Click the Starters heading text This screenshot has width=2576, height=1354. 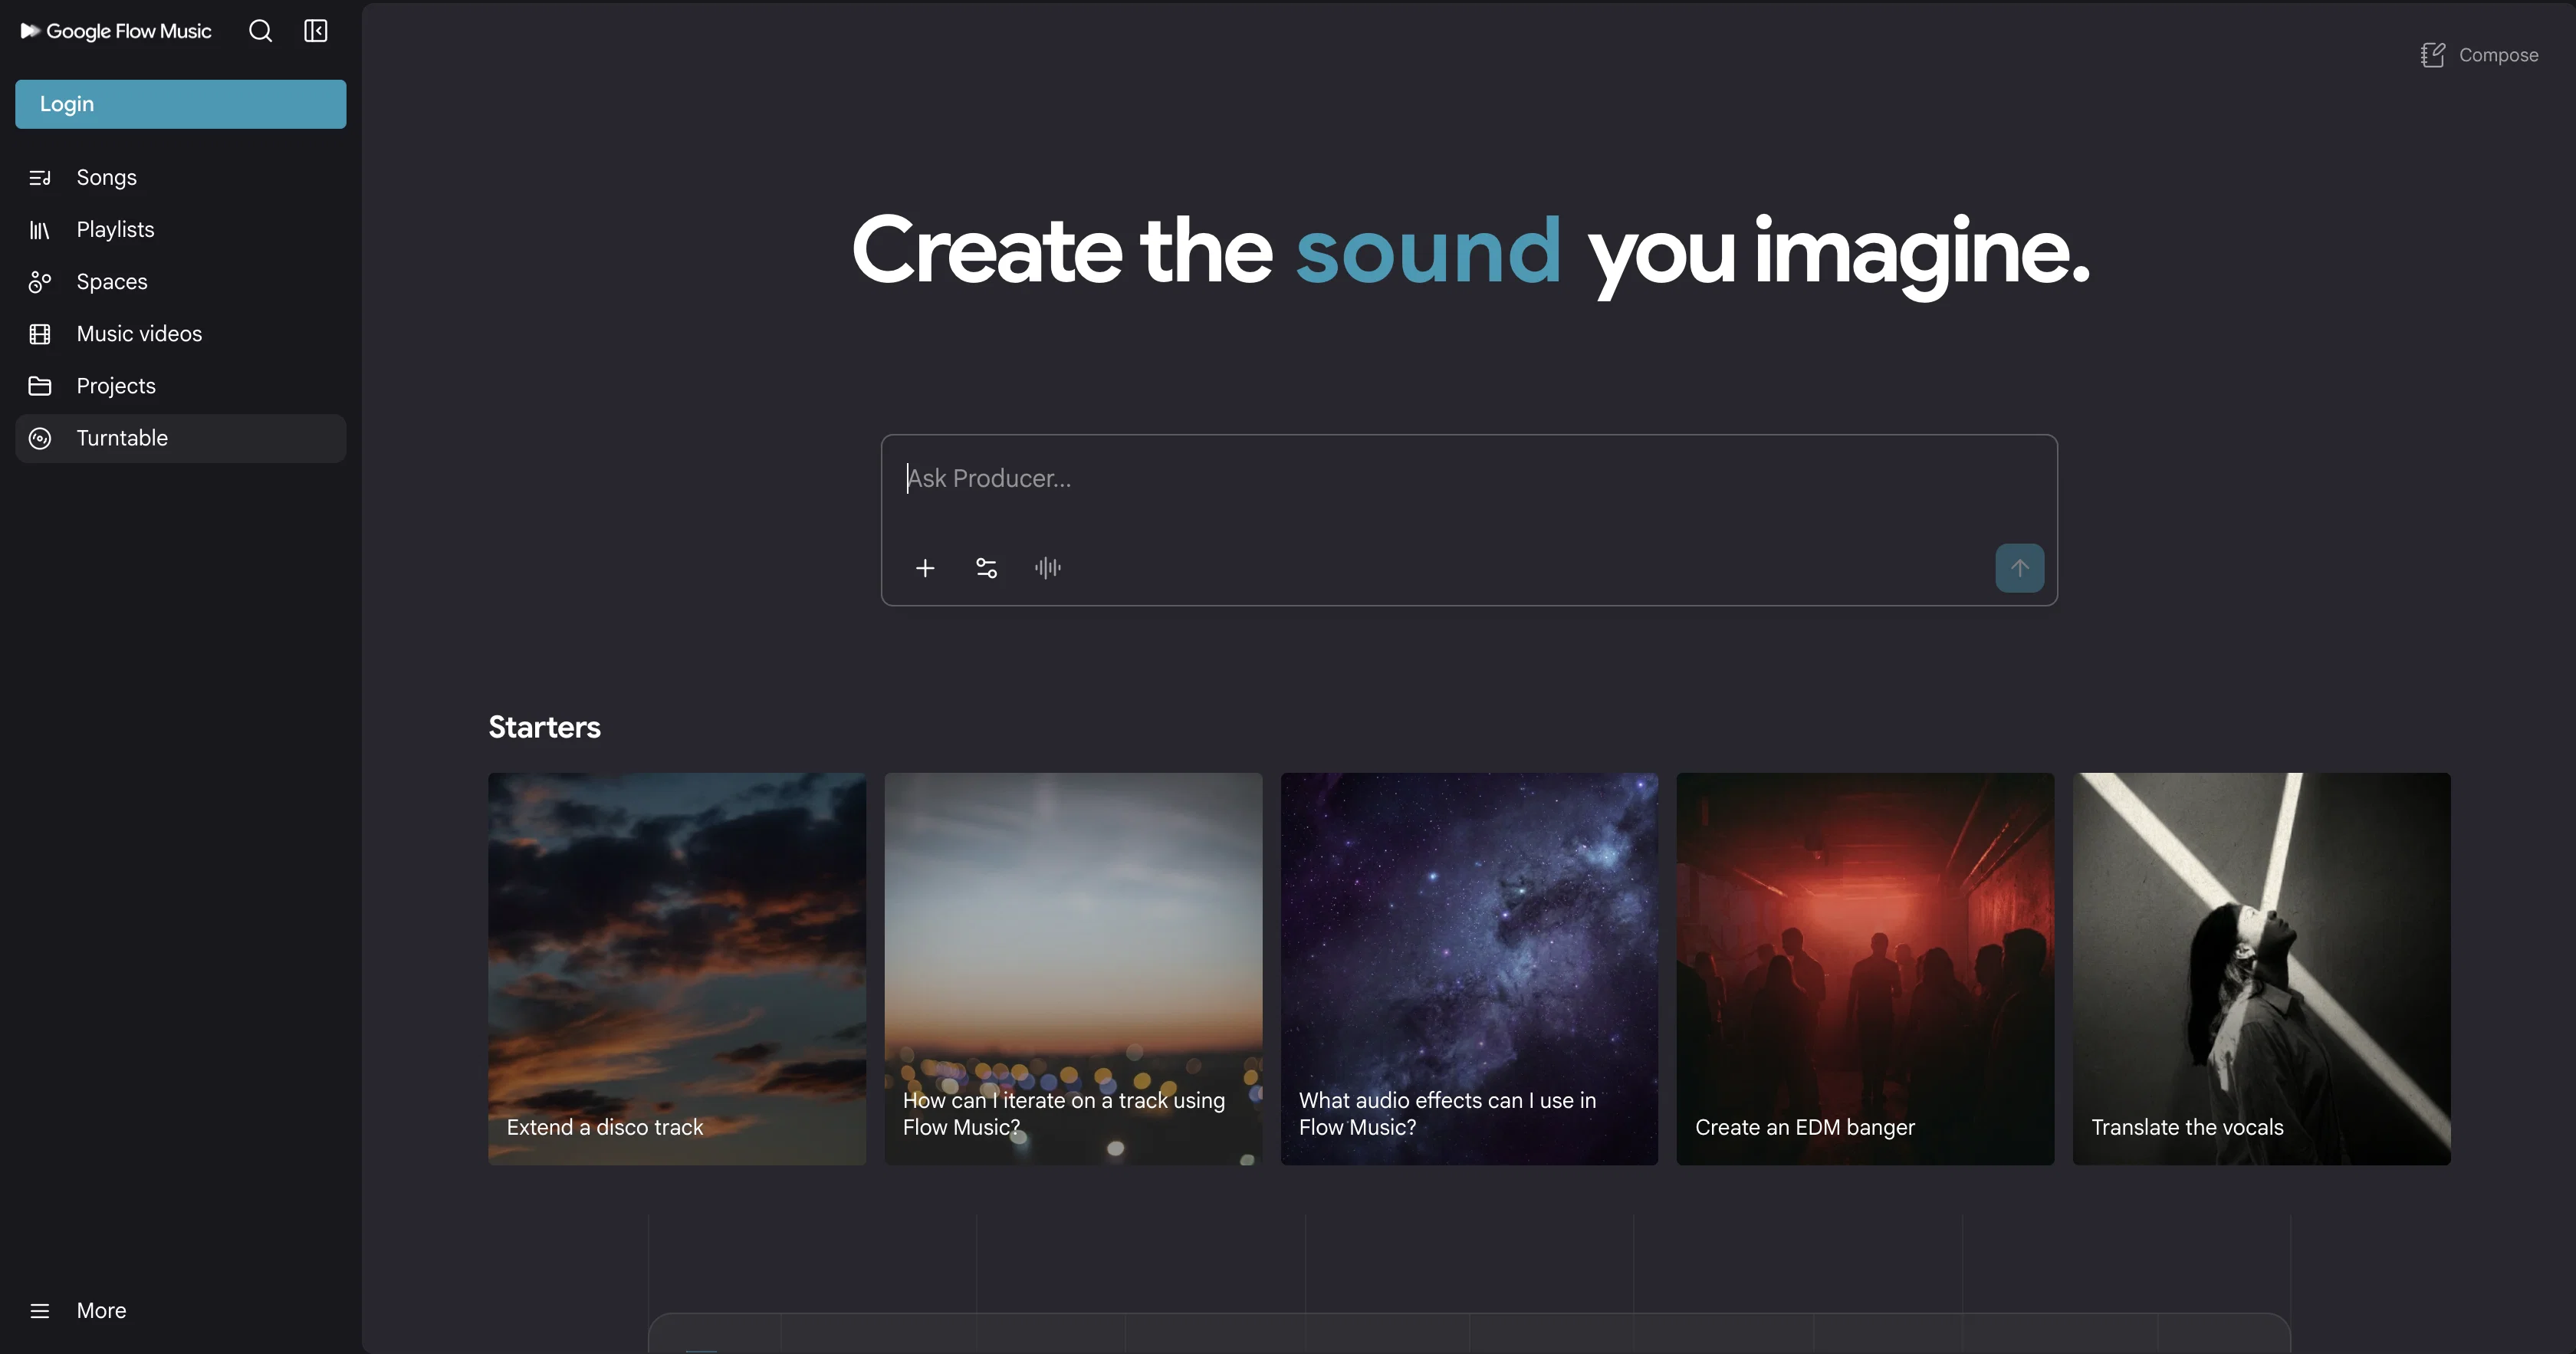(544, 727)
